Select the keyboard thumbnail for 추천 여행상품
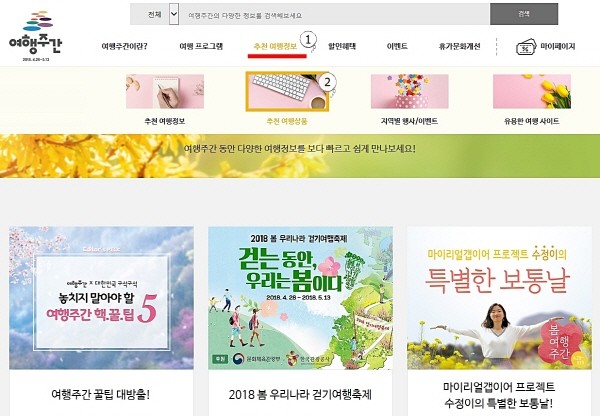Screen dimensions: 600x416 287,91
